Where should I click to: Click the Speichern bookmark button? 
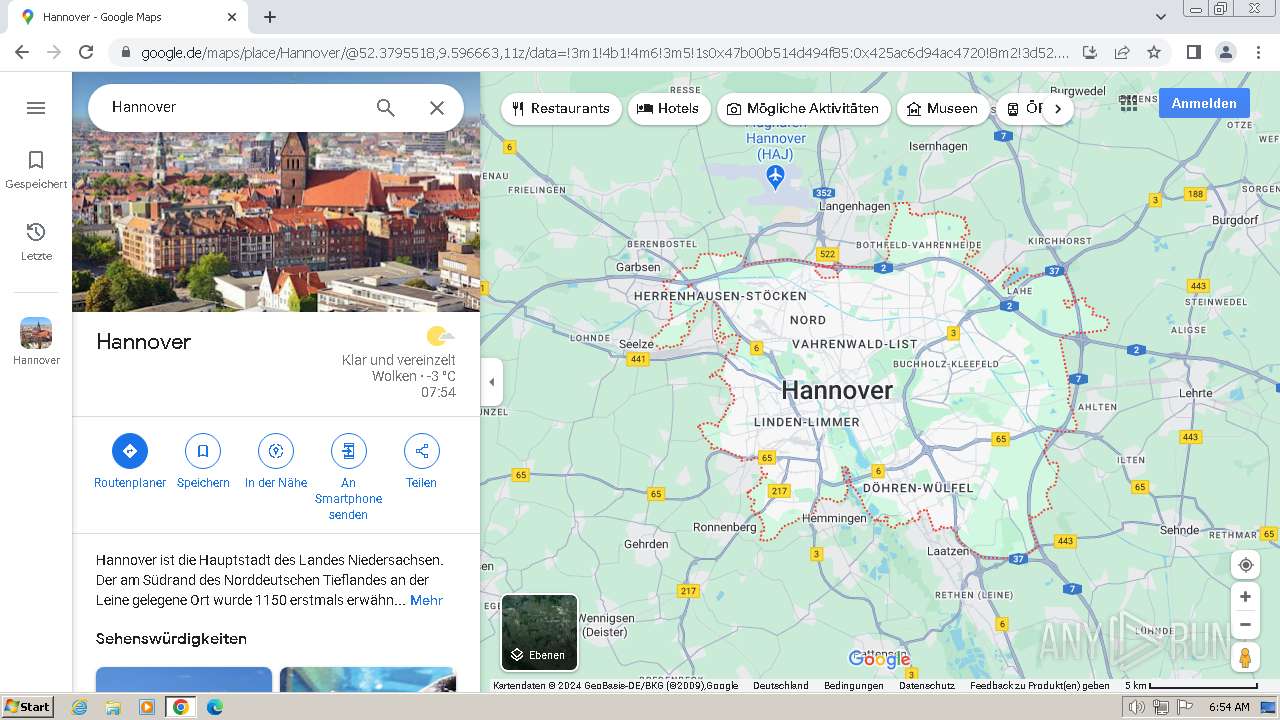click(x=203, y=461)
